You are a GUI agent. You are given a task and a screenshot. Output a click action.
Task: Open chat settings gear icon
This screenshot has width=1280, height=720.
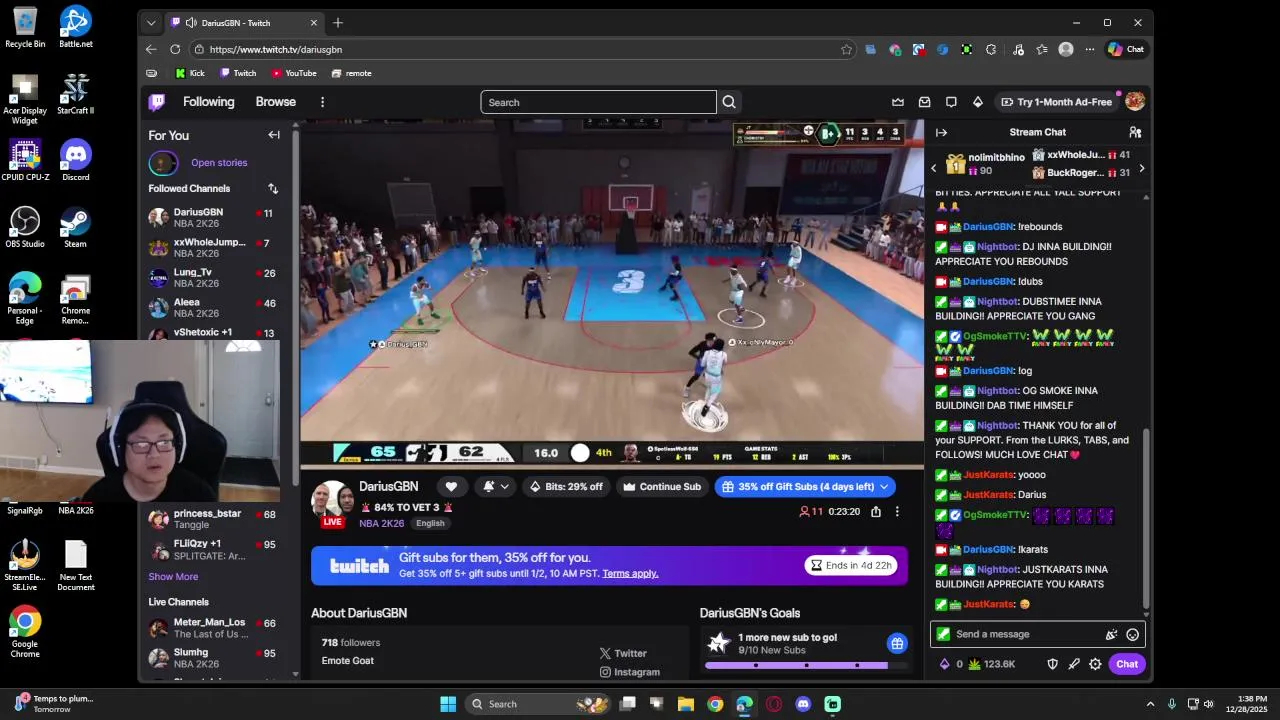1095,664
